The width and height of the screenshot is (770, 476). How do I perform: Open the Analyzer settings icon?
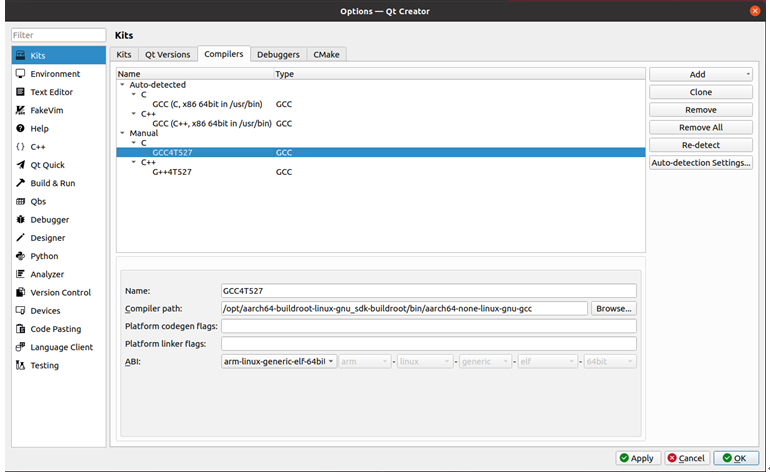[x=20, y=274]
